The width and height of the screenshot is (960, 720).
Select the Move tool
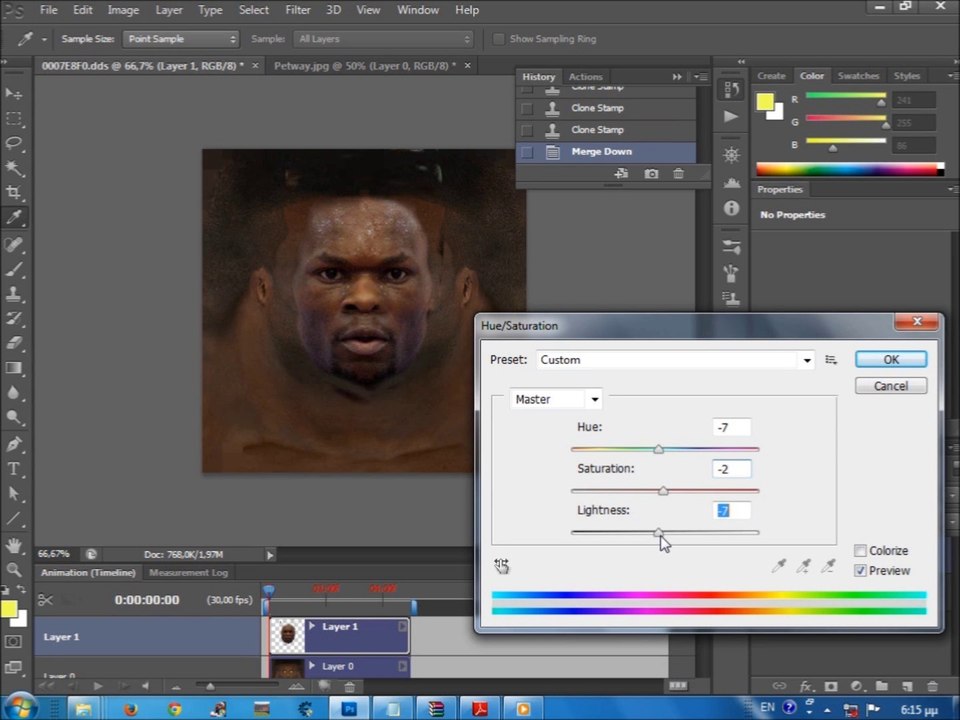13,93
